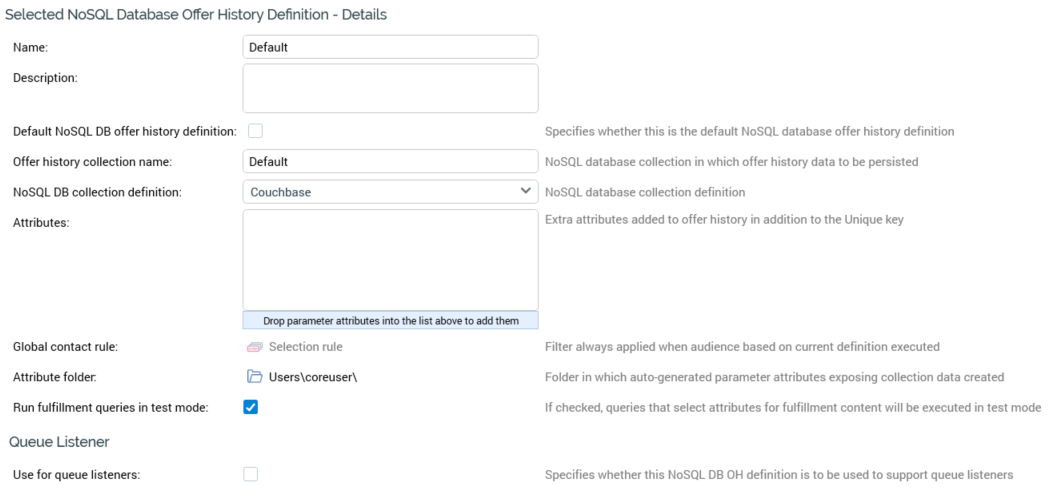This screenshot has width=1052, height=496.
Task: Click the Selected NoSQL Database Offer History title
Action: coord(197,15)
